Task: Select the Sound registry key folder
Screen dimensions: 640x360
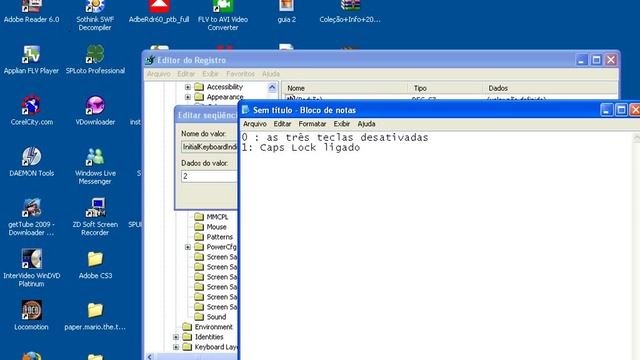Action: [x=211, y=317]
